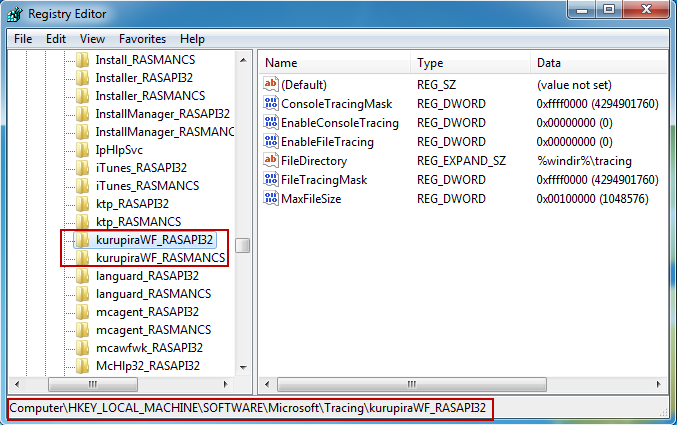Image resolution: width=677 pixels, height=425 pixels.
Task: Select the IpHlpSvc key in the tree
Action: (119, 150)
